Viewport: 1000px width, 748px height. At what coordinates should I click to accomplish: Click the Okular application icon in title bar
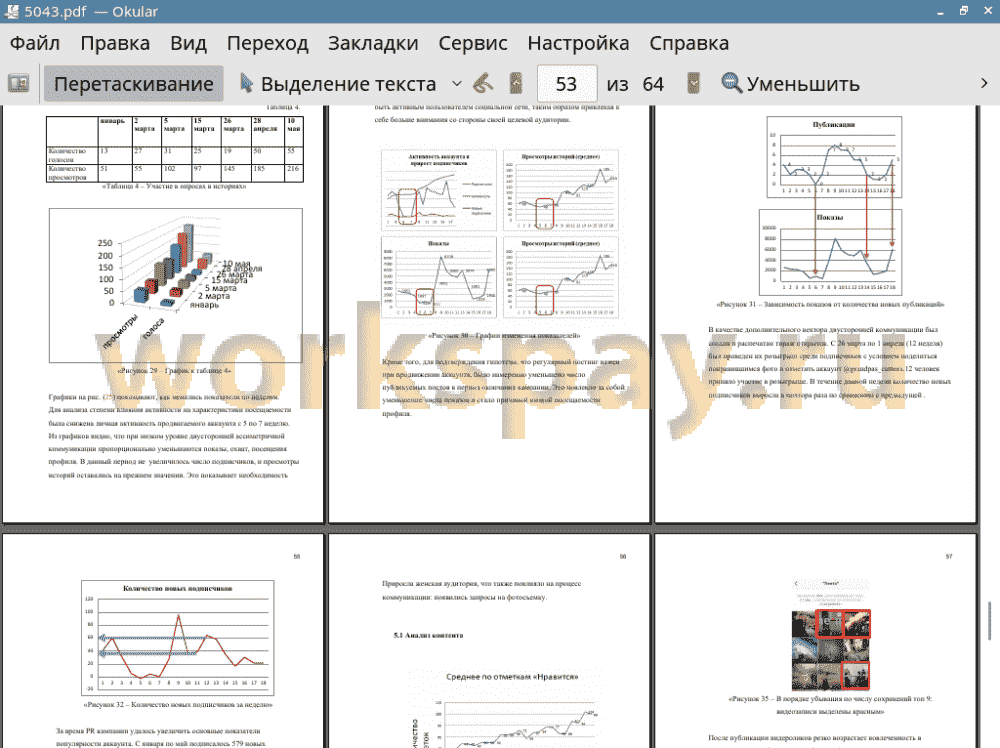11,11
